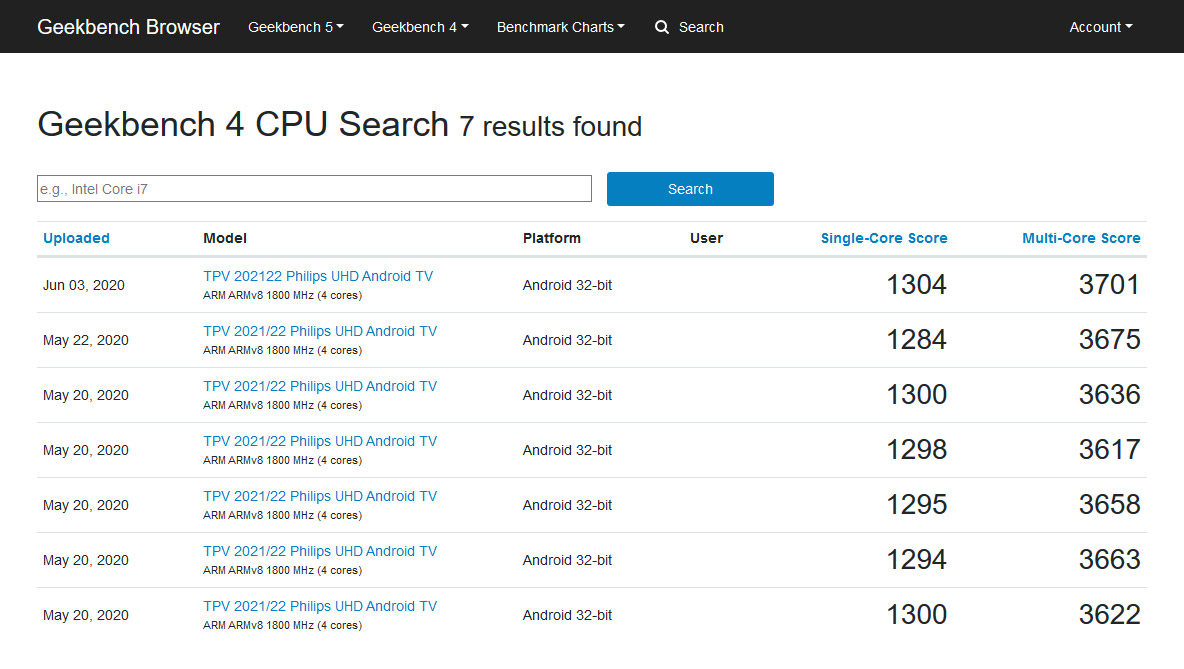Focus the CPU search input field
1184x669 pixels.
click(314, 189)
